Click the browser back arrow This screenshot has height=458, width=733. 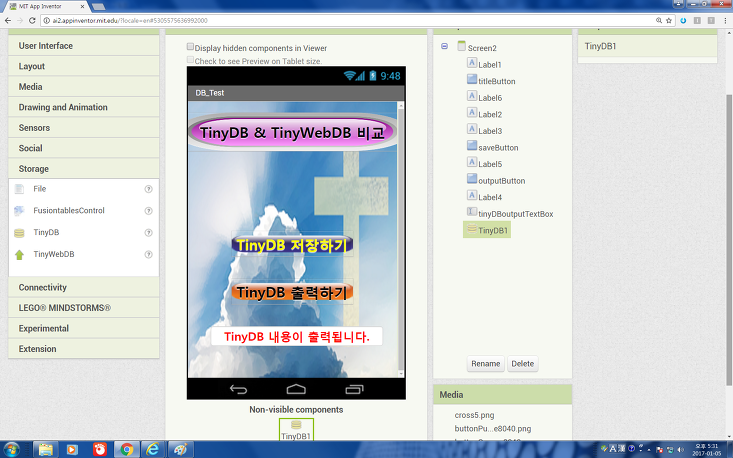(7, 21)
